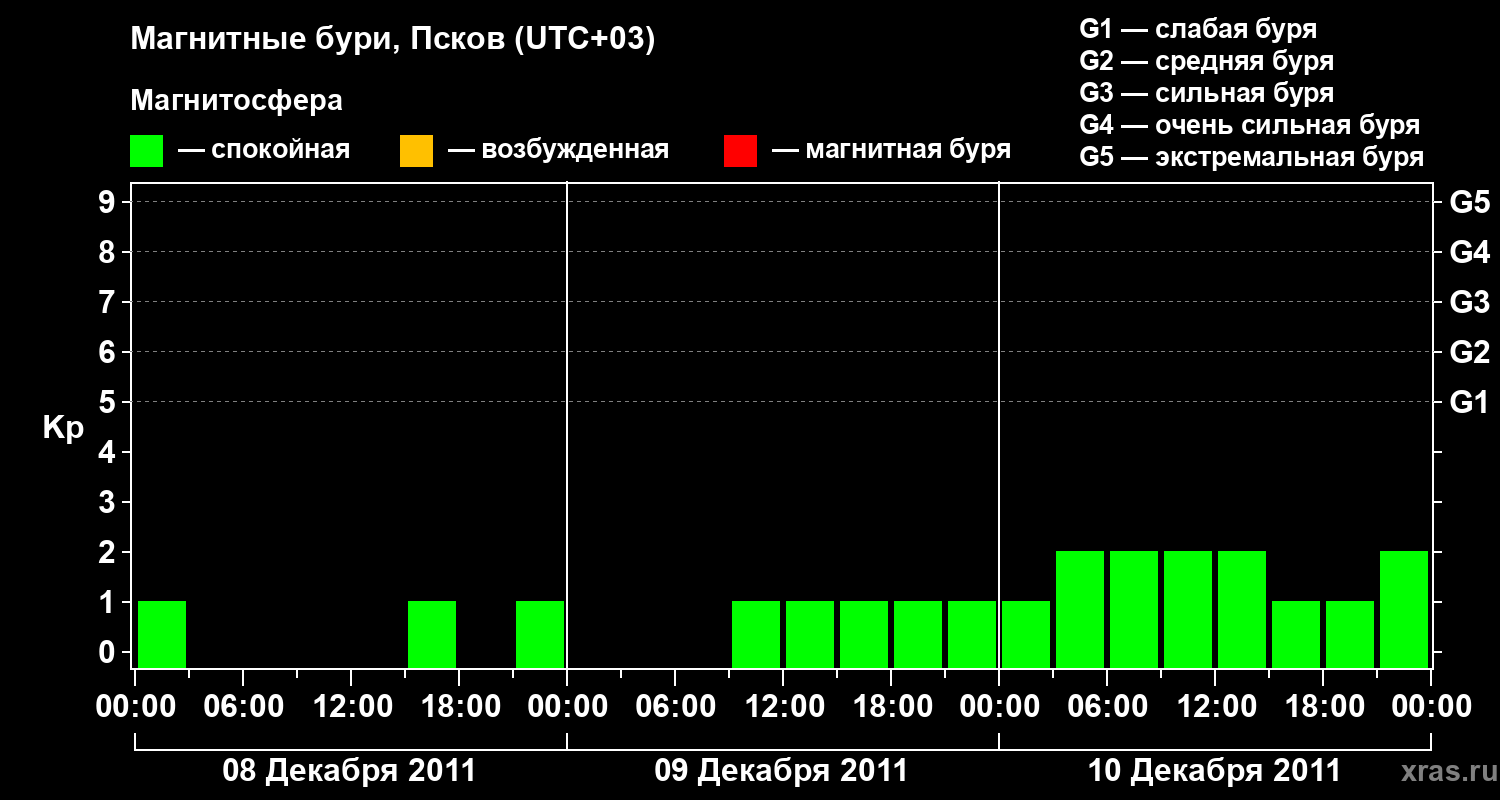Click the orange возбужденная legend swatch
1500x800 pixels.
[x=416, y=151]
